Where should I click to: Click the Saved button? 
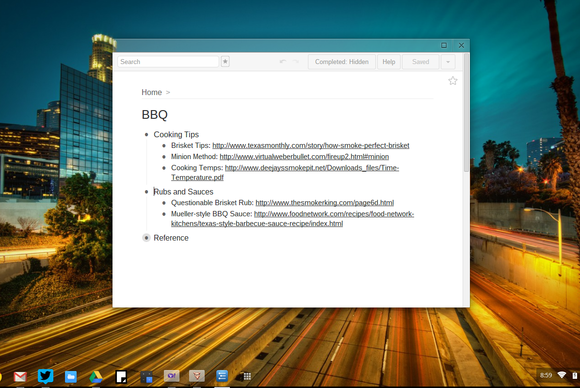click(x=421, y=62)
